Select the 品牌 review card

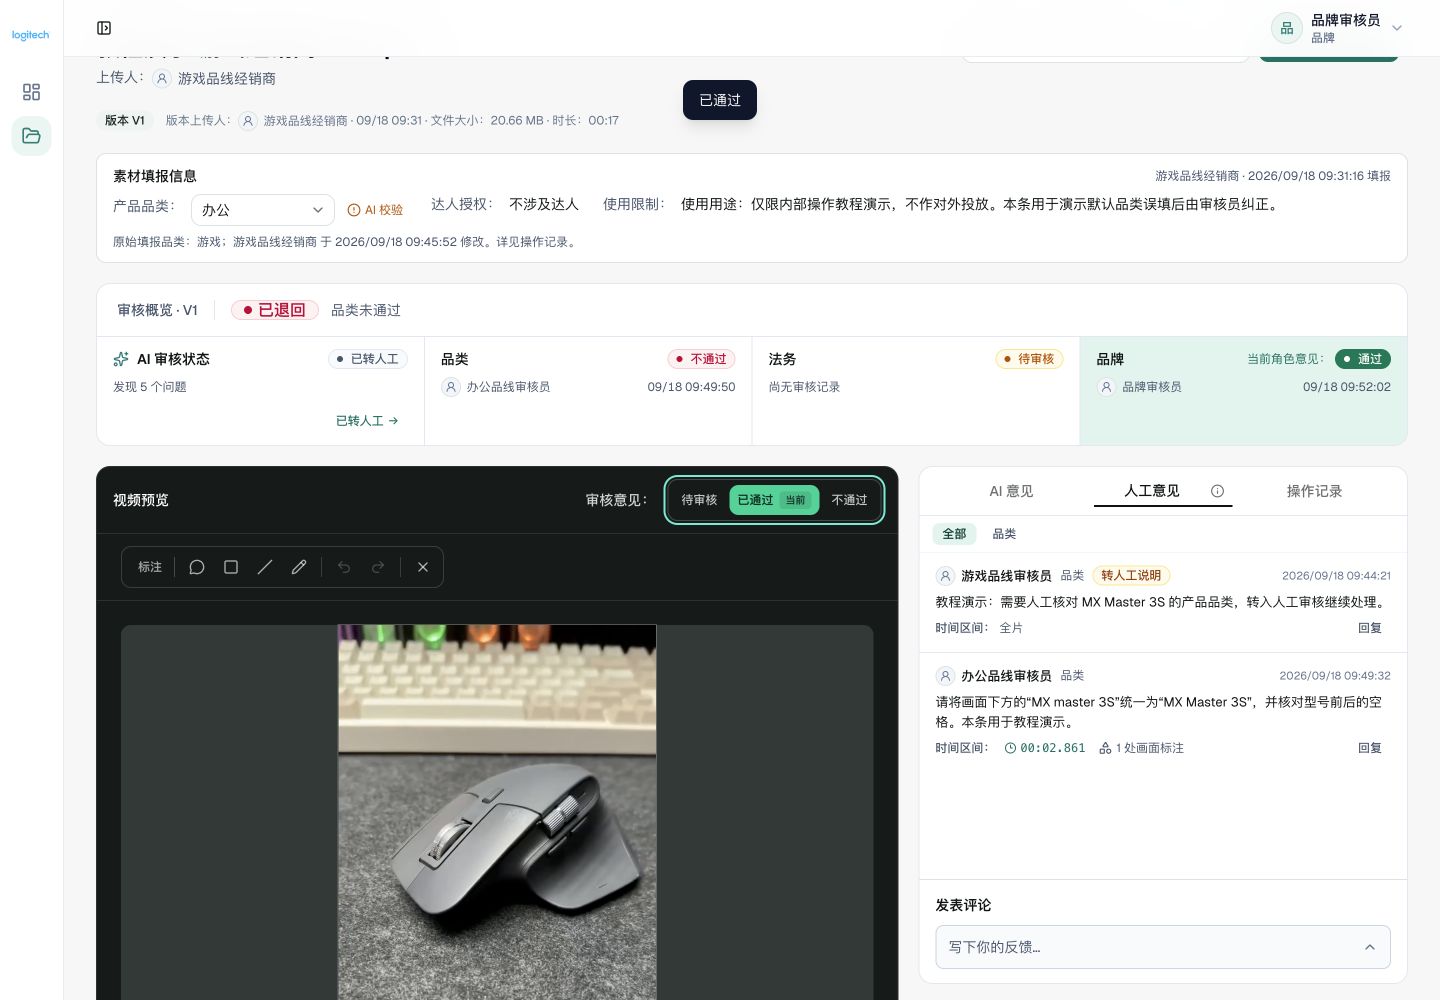pyautogui.click(x=1243, y=391)
